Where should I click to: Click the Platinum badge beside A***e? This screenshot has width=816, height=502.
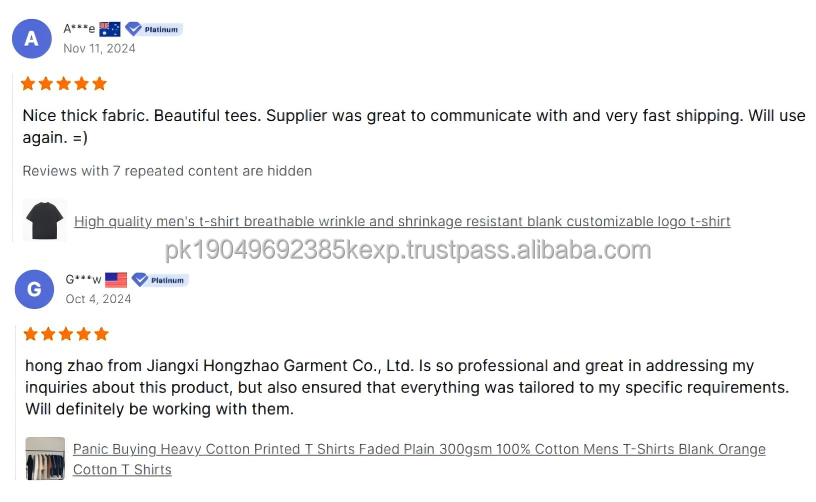click(153, 29)
